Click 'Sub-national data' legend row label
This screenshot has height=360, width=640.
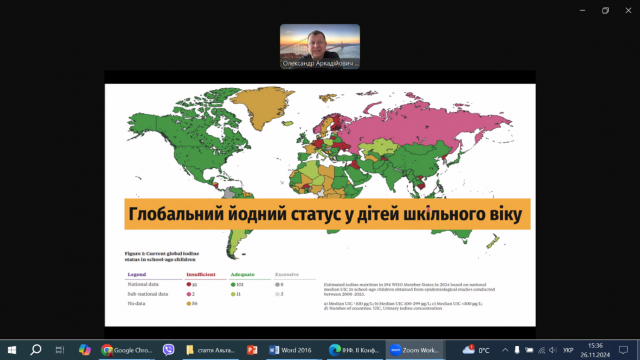(x=148, y=294)
